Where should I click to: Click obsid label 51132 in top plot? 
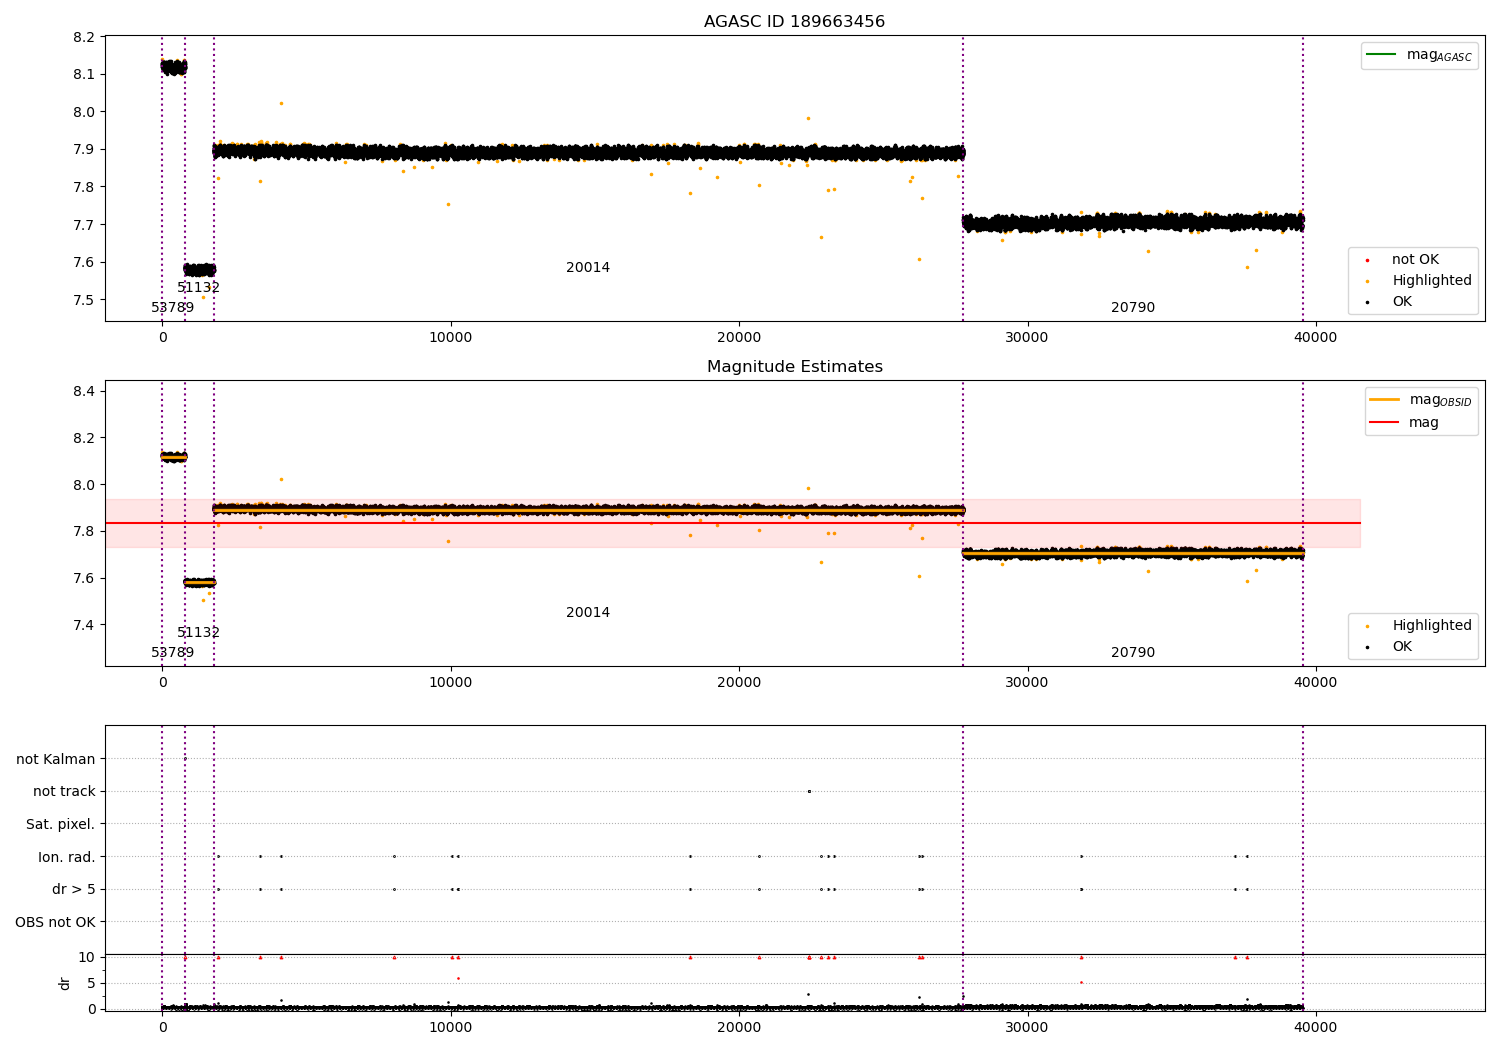coord(198,288)
